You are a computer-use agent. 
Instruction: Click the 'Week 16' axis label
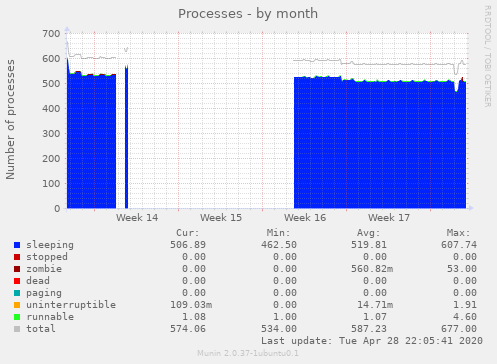click(x=305, y=218)
